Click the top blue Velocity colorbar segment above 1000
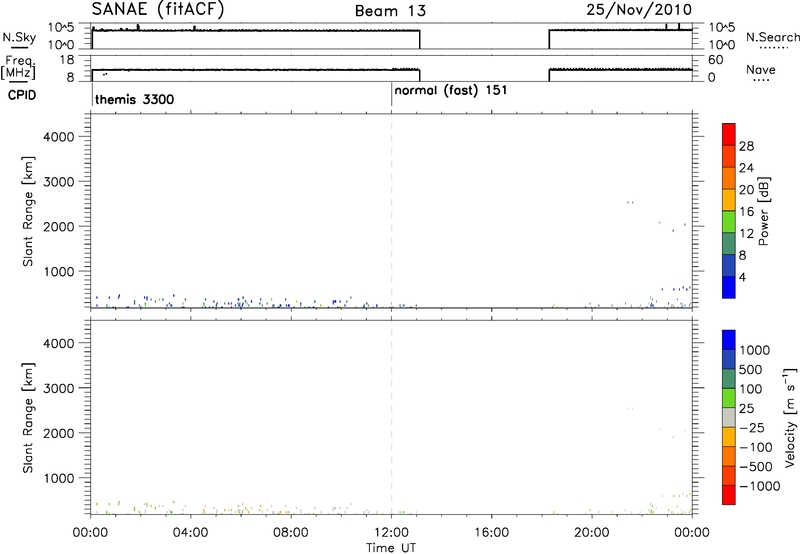800x554 pixels. 729,340
